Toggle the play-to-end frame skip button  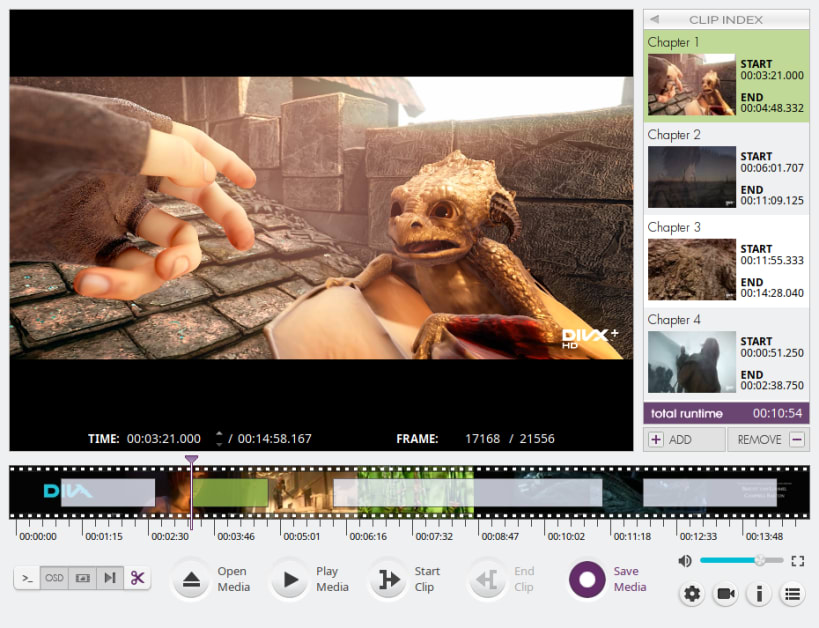pos(110,578)
